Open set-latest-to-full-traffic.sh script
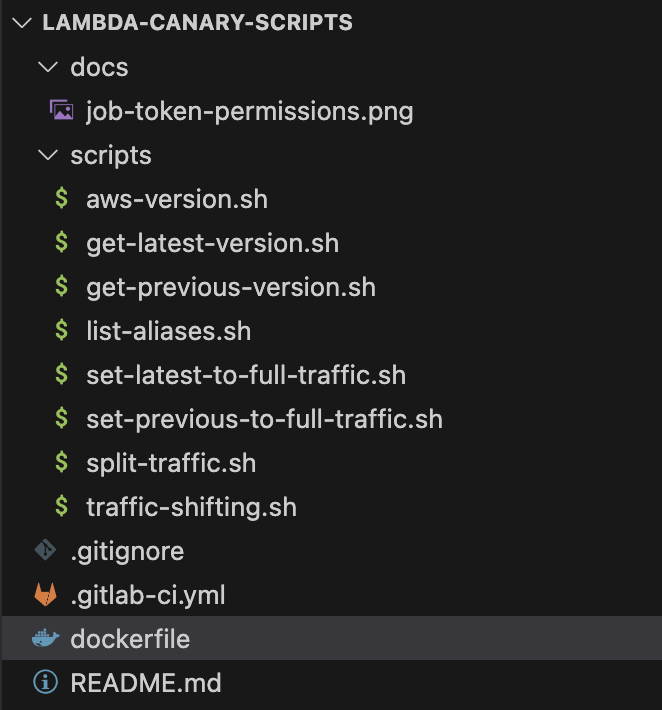Image resolution: width=662 pixels, height=710 pixels. [x=246, y=375]
